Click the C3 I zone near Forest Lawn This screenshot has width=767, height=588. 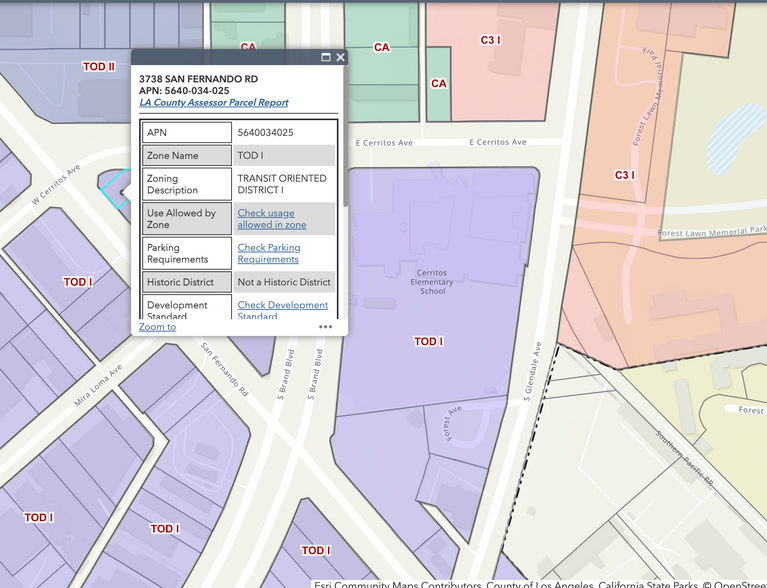[625, 176]
